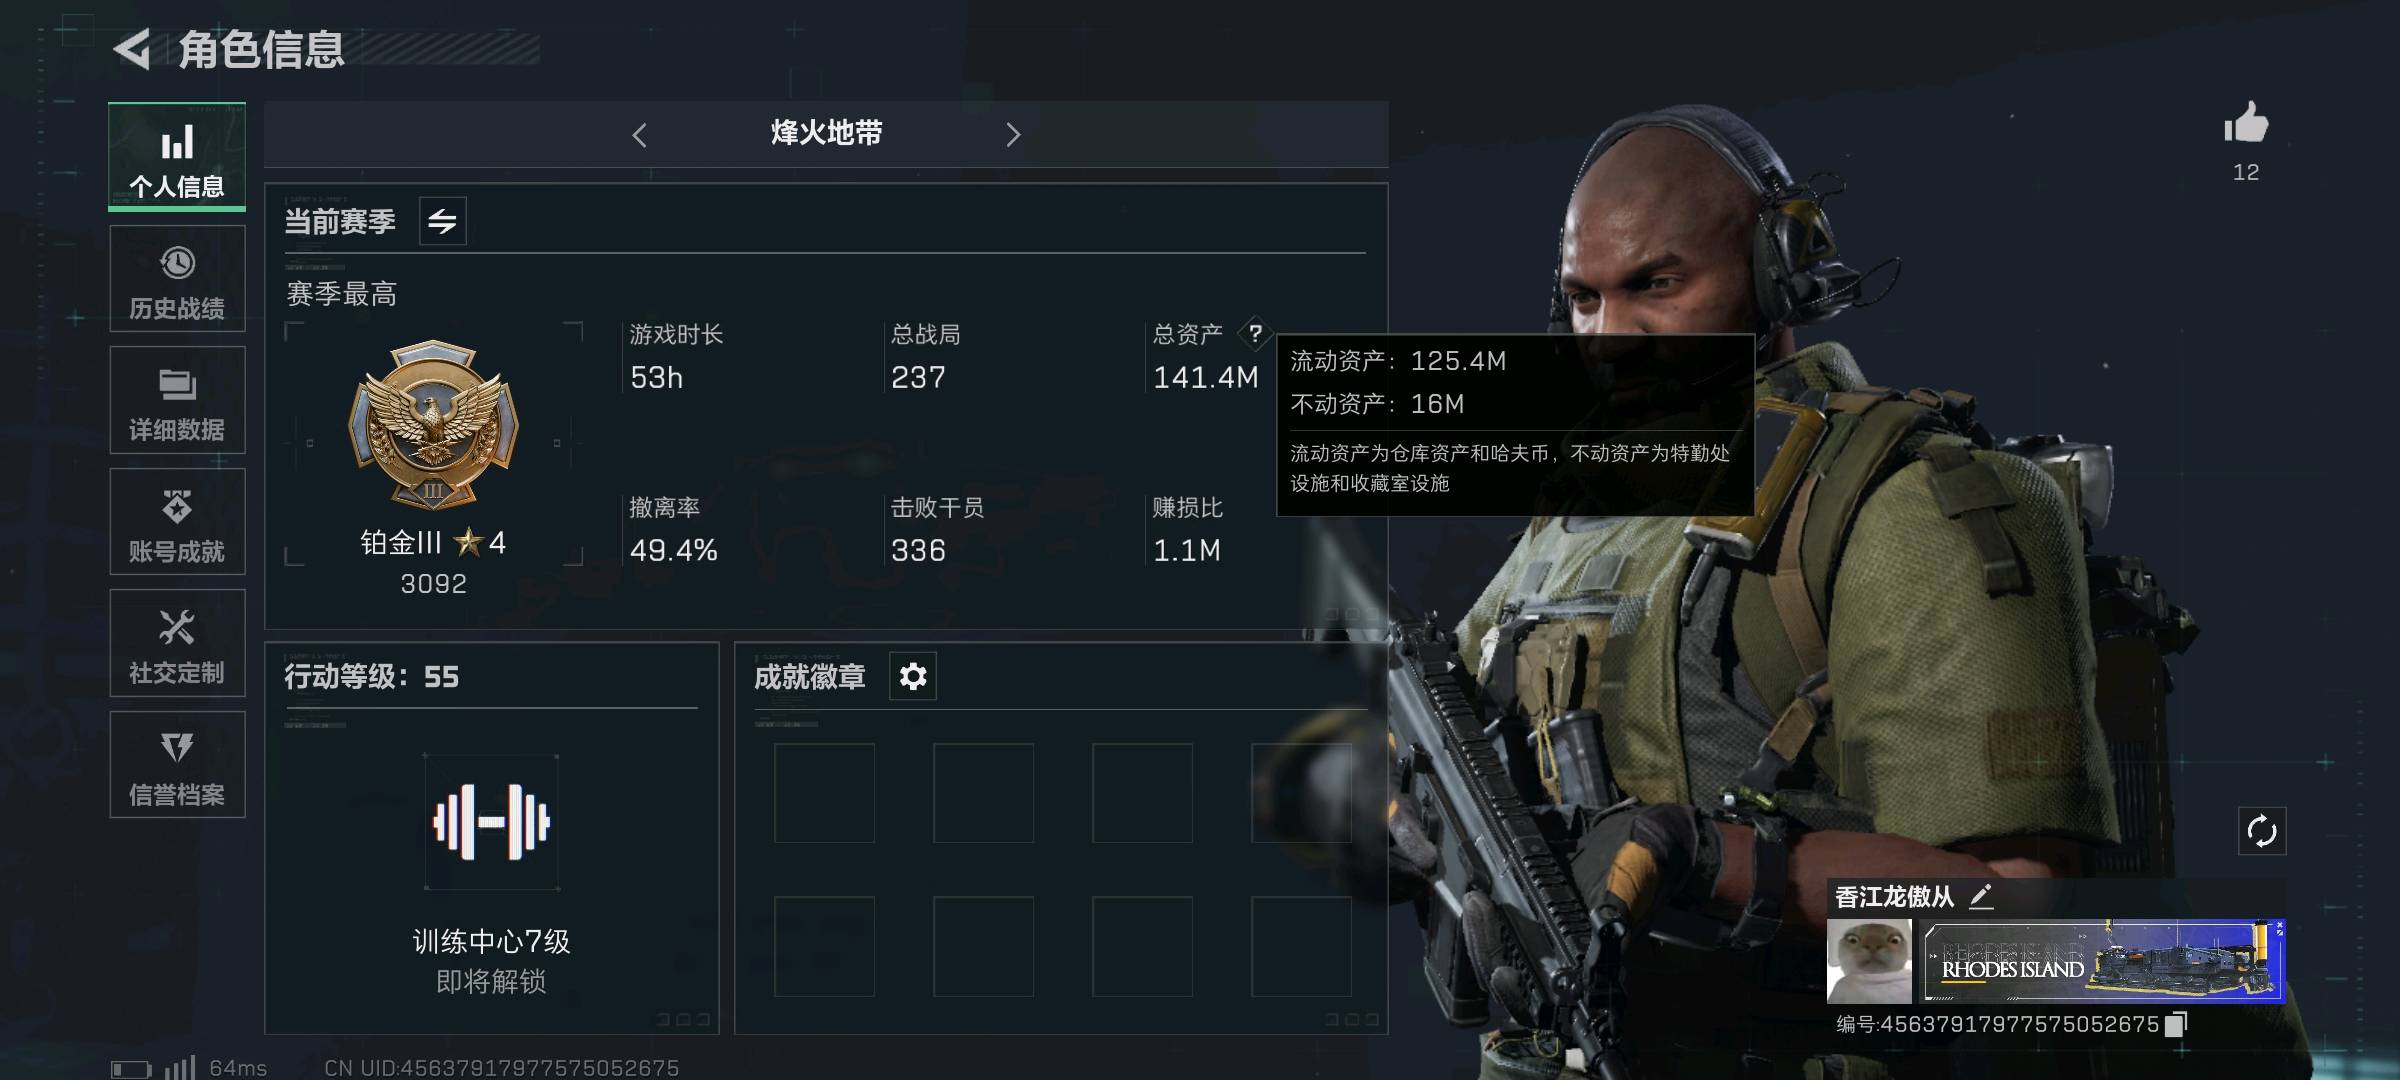Open 社交定制 customization section
This screenshot has width=2400, height=1080.
[x=177, y=643]
